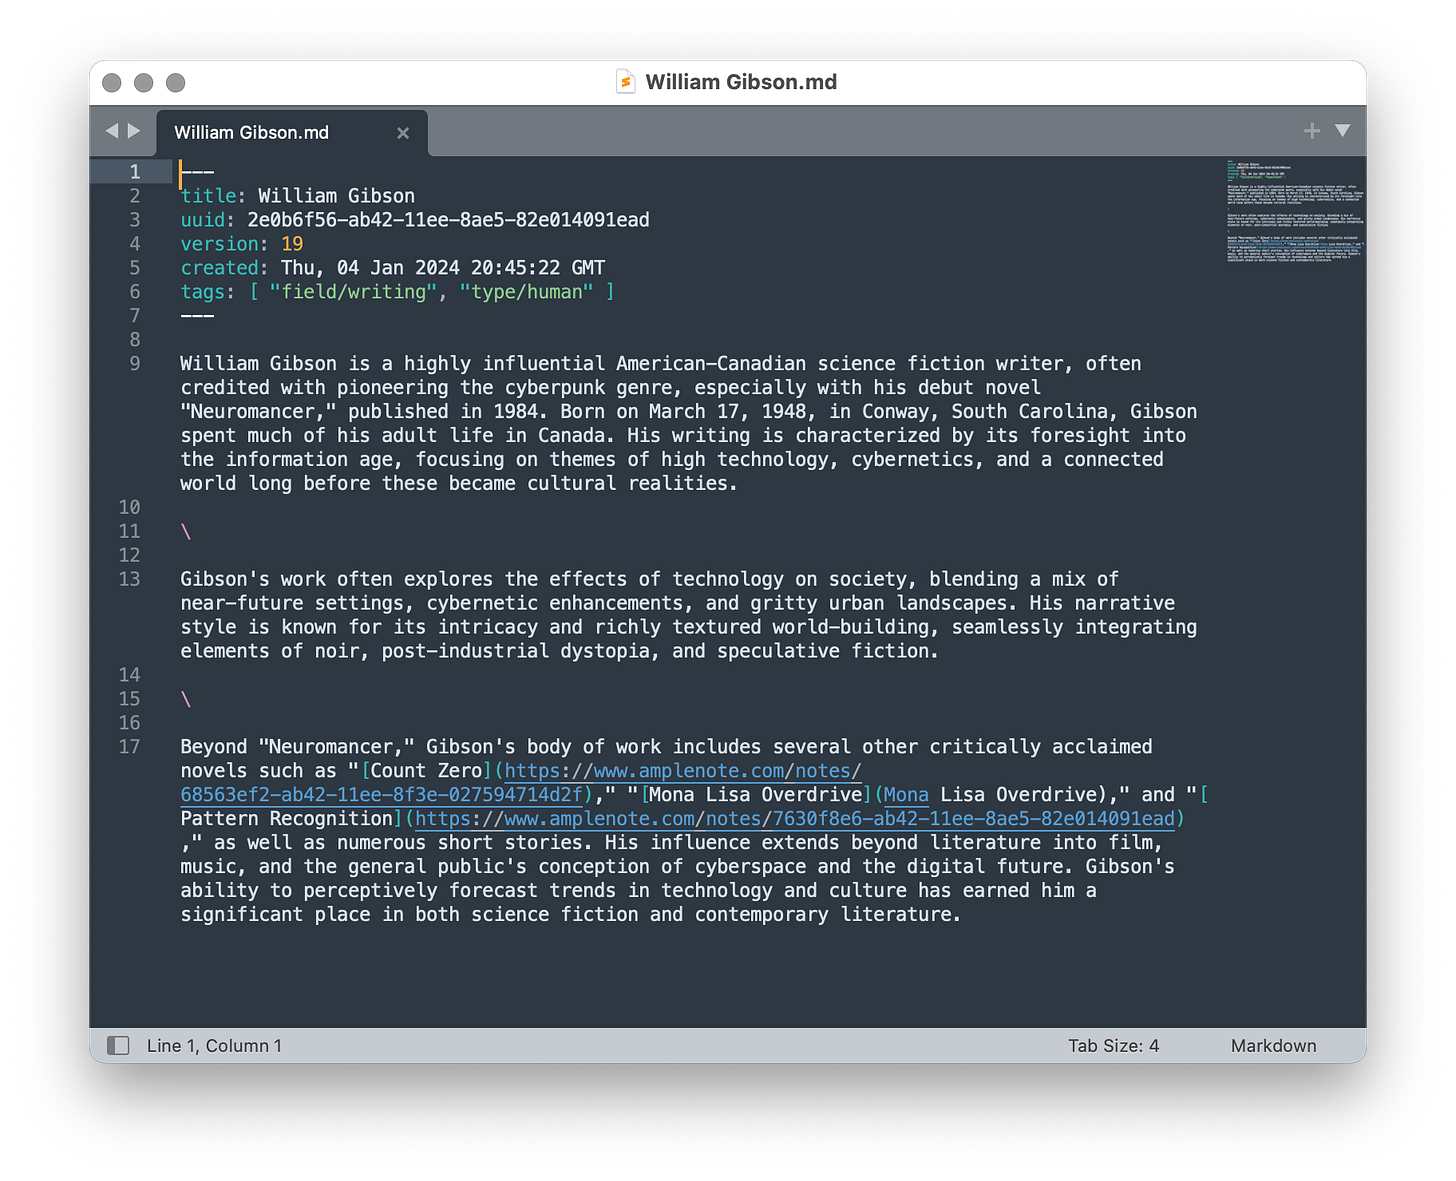The height and width of the screenshot is (1181, 1456).
Task: Click the backslash on line 15
Action: point(186,700)
